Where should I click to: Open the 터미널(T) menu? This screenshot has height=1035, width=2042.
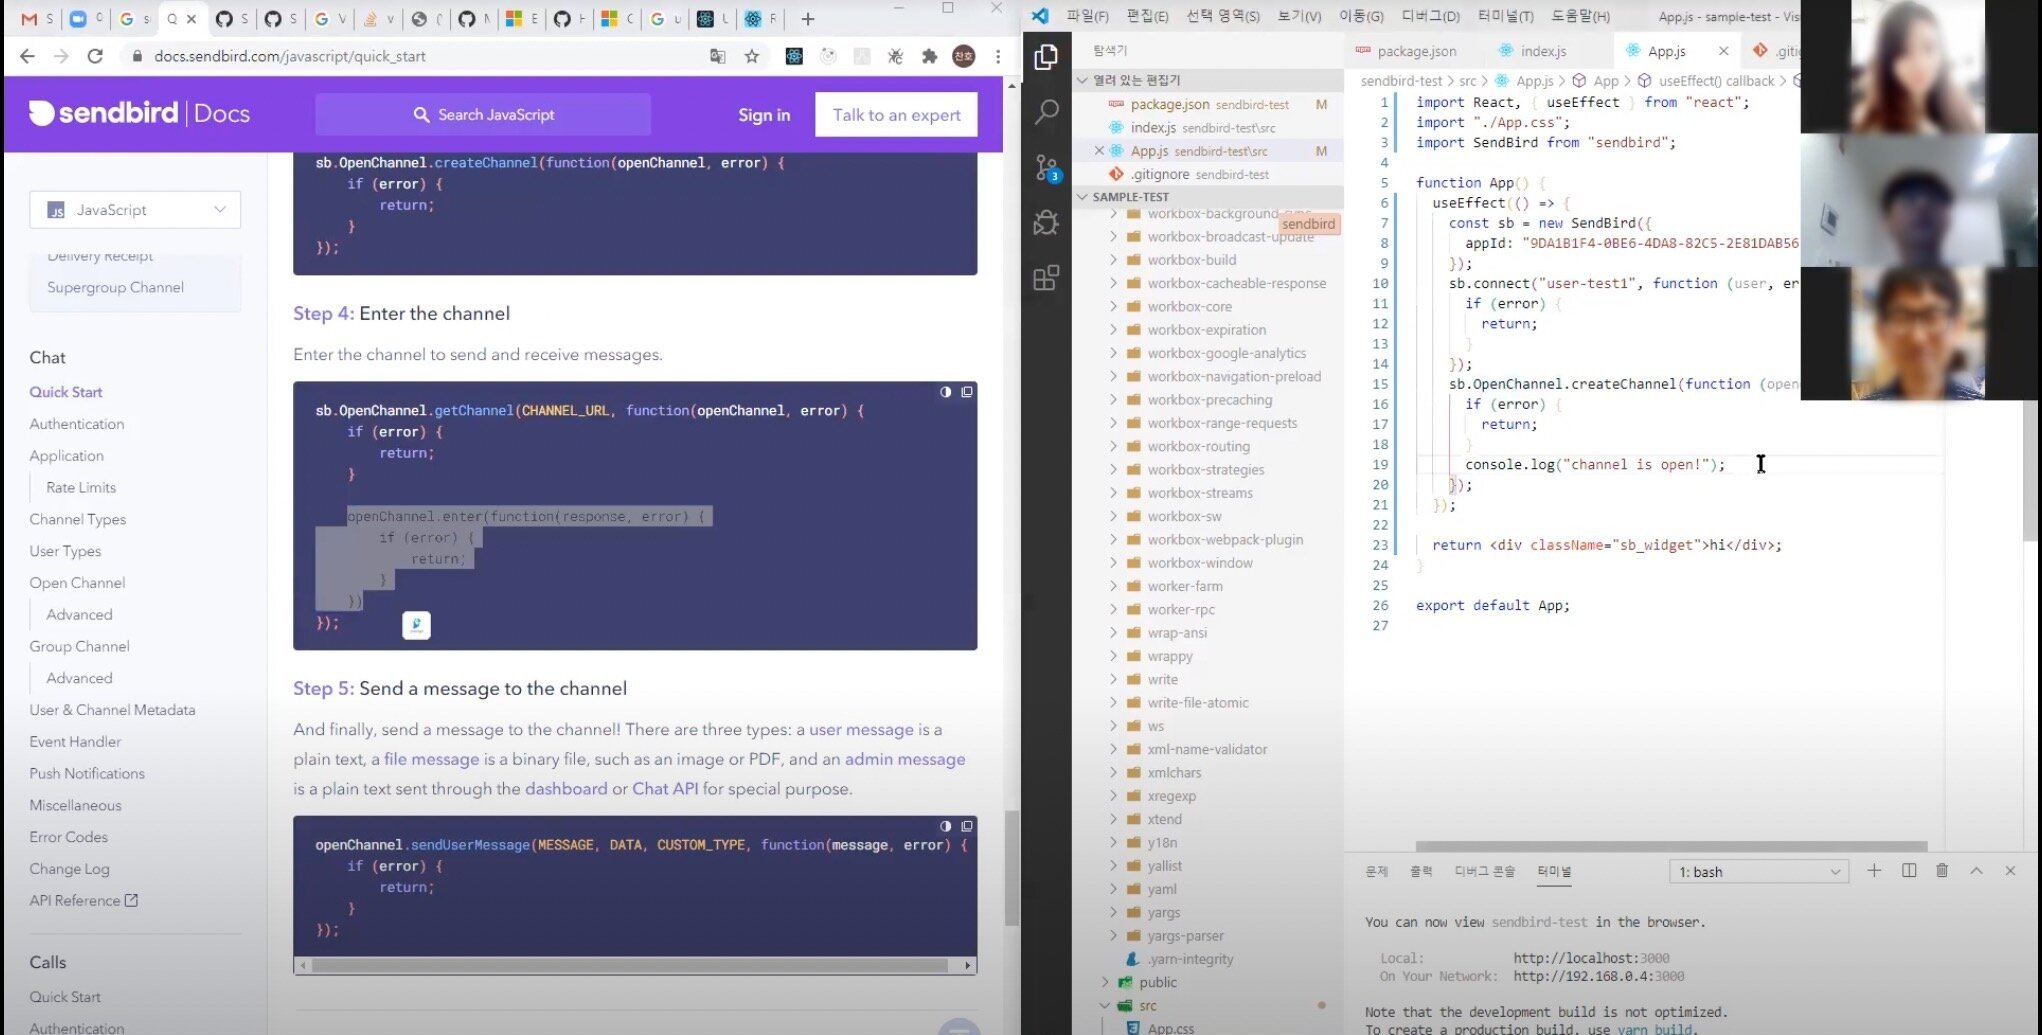coord(1505,16)
